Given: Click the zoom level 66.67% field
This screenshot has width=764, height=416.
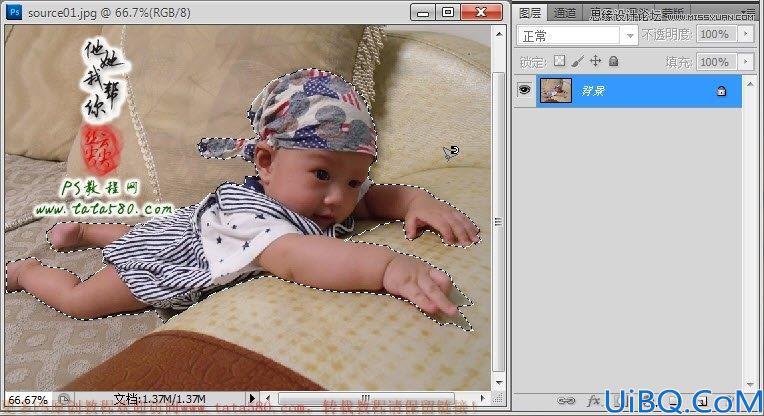Looking at the screenshot, I should pos(28,400).
